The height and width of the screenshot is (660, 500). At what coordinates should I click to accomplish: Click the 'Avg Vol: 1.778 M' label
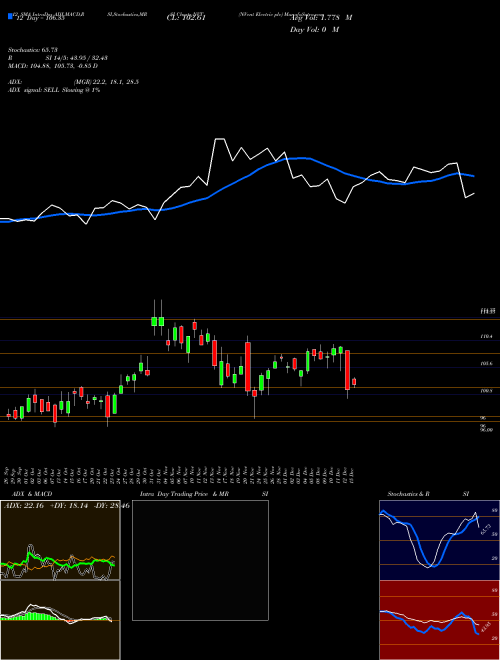pyautogui.click(x=321, y=18)
